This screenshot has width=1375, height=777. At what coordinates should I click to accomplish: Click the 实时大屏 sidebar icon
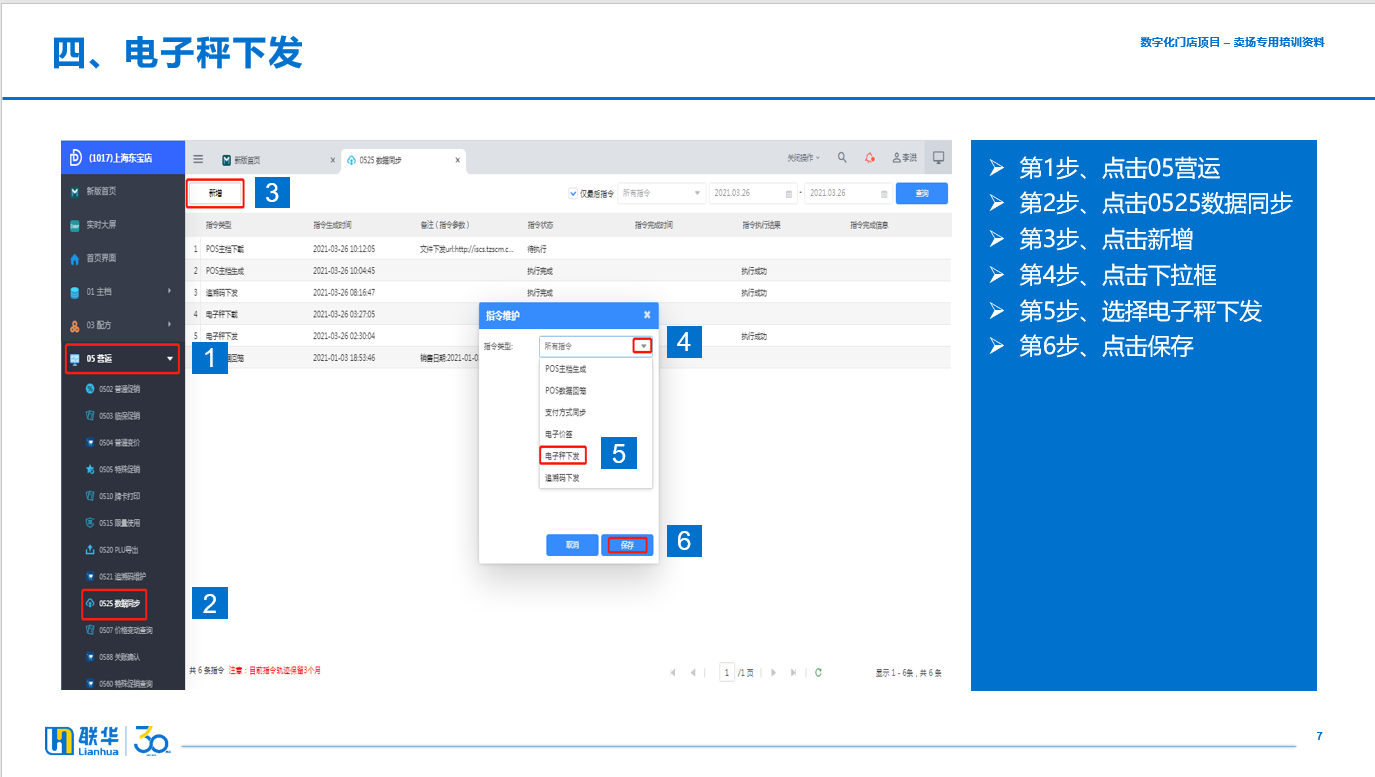point(74,225)
